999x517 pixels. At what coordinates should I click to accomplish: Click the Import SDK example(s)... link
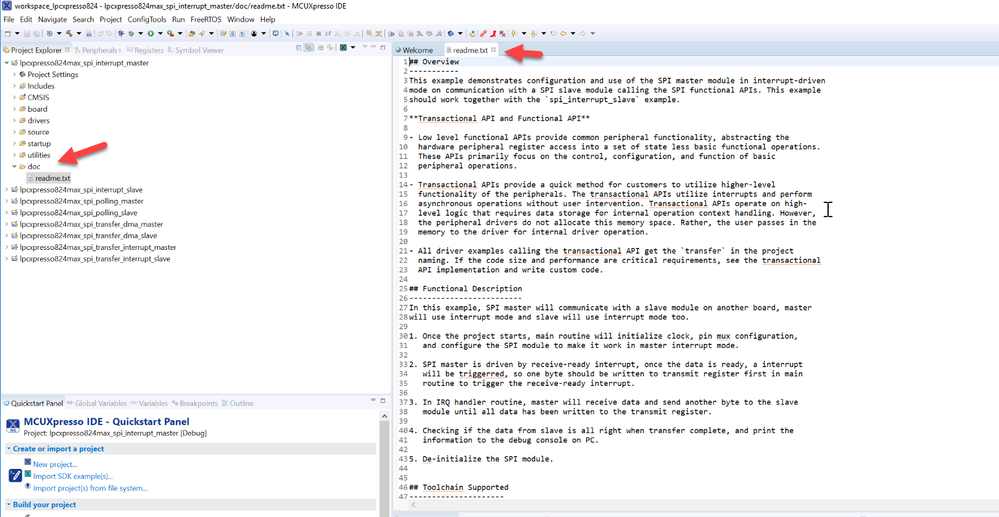click(73, 476)
